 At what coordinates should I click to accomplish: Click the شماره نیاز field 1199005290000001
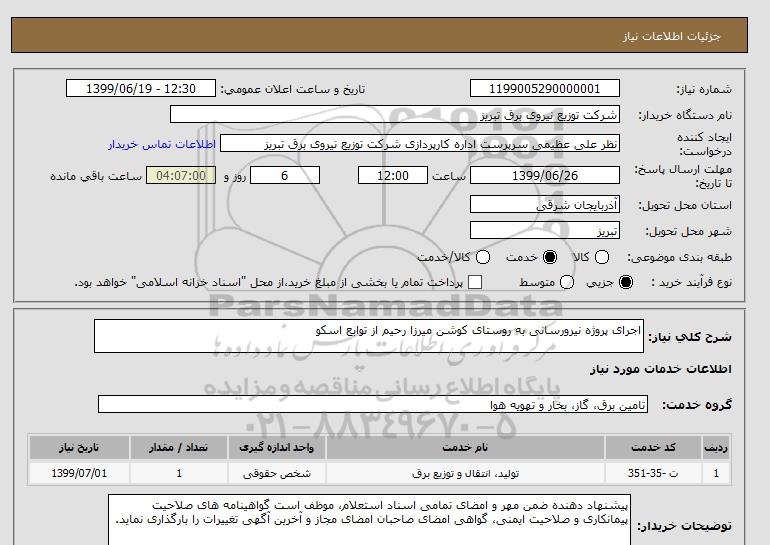pos(545,88)
